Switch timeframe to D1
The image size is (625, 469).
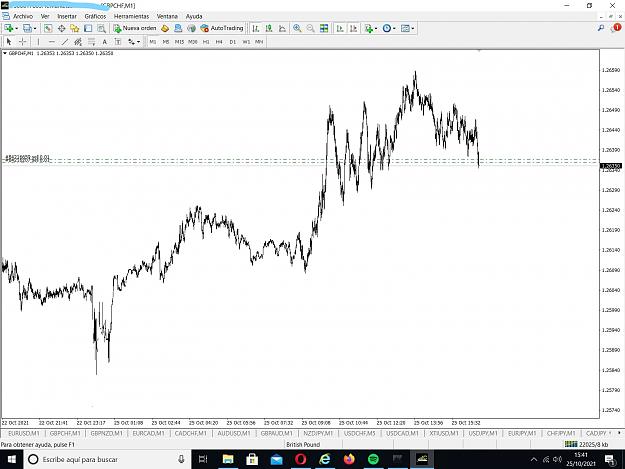pos(233,42)
